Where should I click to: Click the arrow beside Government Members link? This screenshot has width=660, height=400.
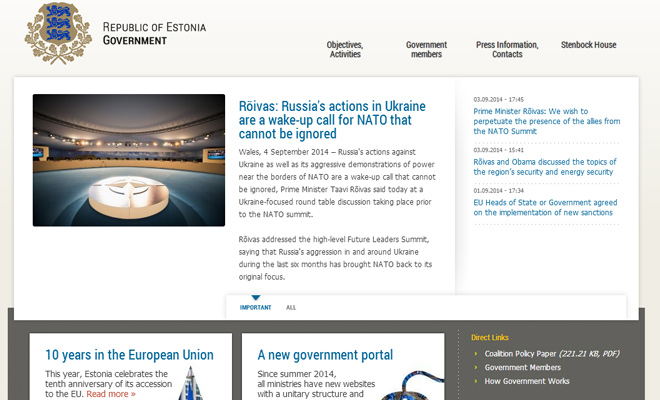[476, 367]
